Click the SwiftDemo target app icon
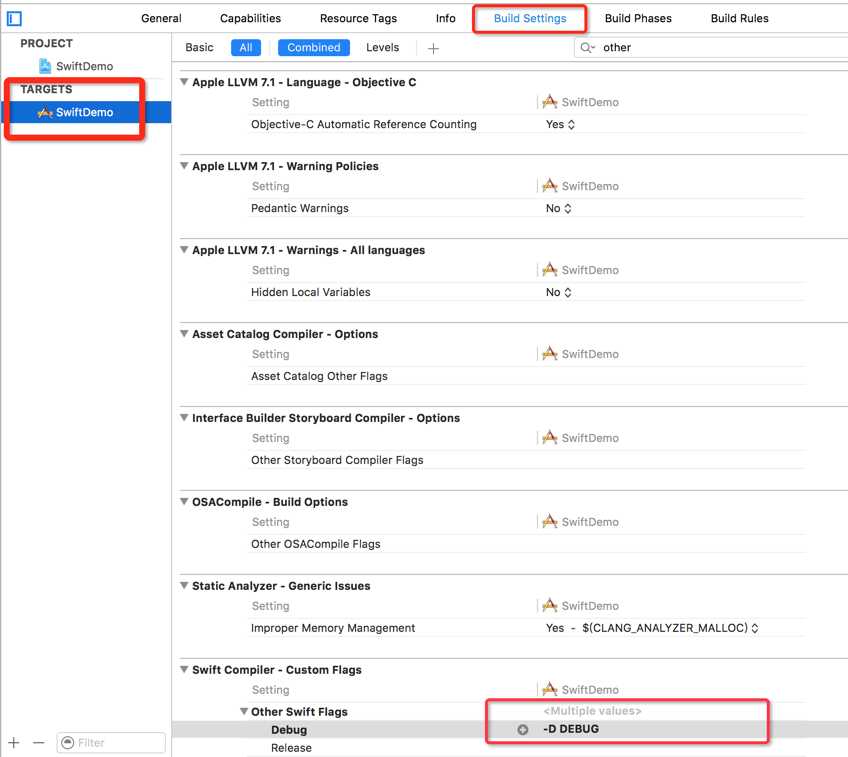This screenshot has width=848, height=757. tap(45, 112)
